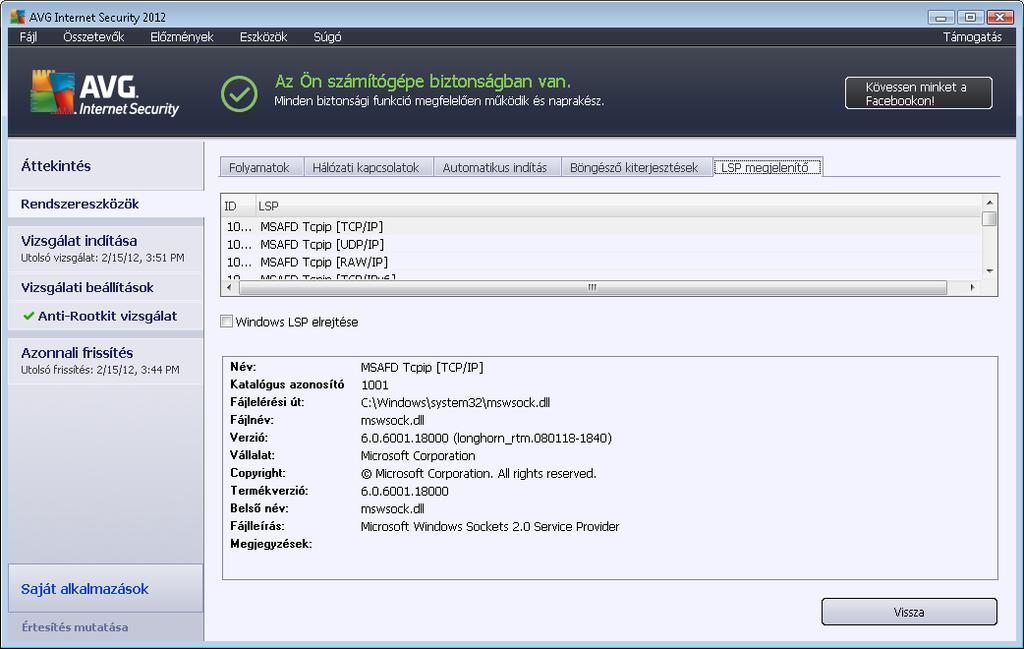Open the Támogatás menu
The width and height of the screenshot is (1024, 649).
tap(972, 37)
